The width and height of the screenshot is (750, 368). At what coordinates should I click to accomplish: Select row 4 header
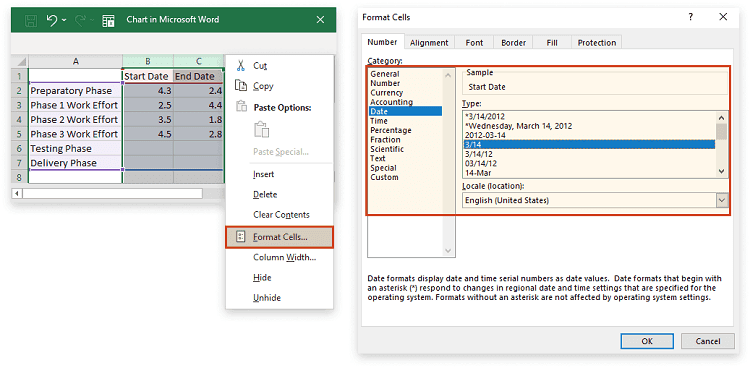[20, 120]
